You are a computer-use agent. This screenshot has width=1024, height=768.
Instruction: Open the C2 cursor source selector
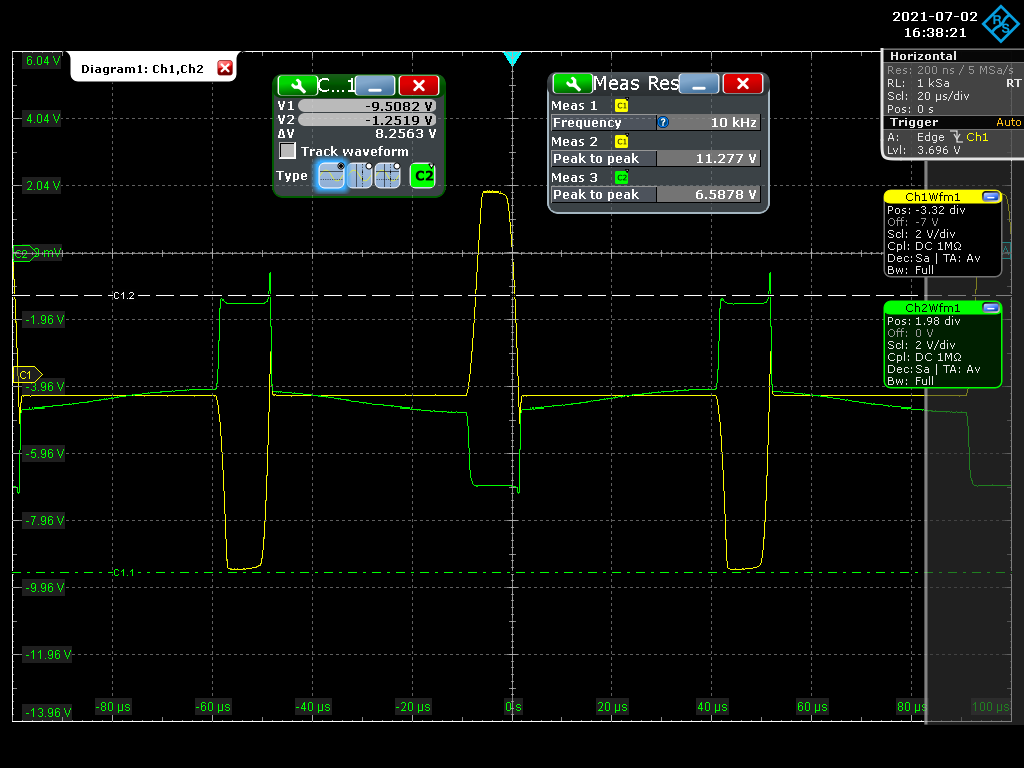pyautogui.click(x=424, y=176)
